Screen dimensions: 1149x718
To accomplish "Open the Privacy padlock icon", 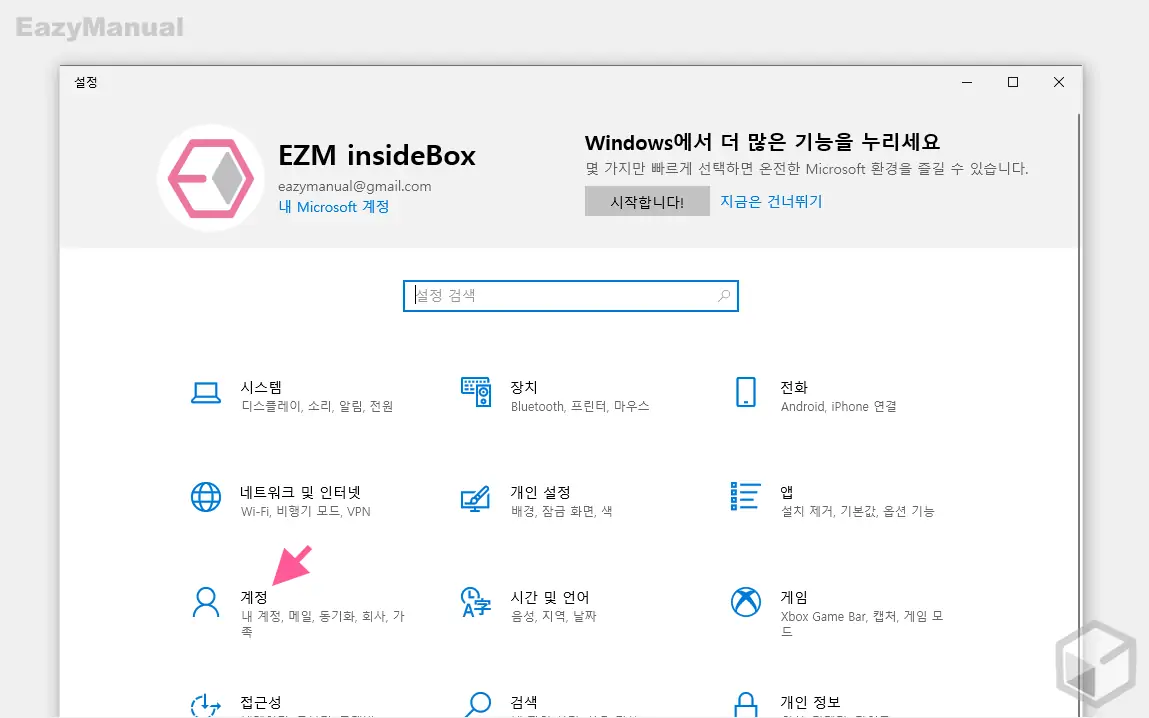I will [745, 705].
